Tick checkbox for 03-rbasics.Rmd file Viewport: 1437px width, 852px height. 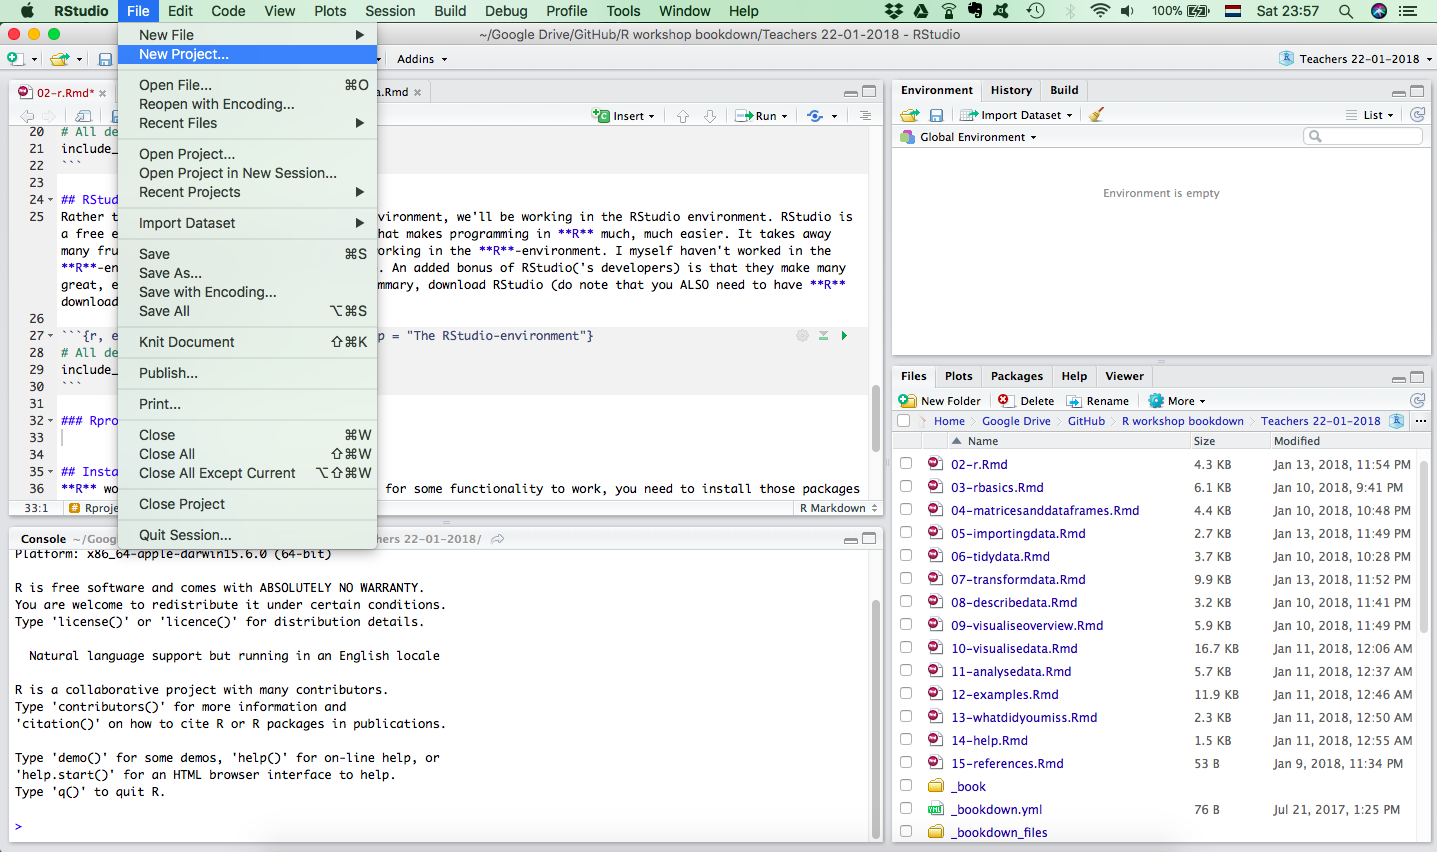[x=906, y=487]
